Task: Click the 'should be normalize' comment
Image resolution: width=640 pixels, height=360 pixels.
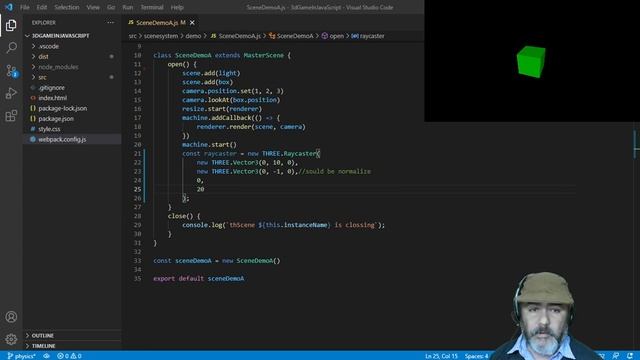Action: coord(335,171)
